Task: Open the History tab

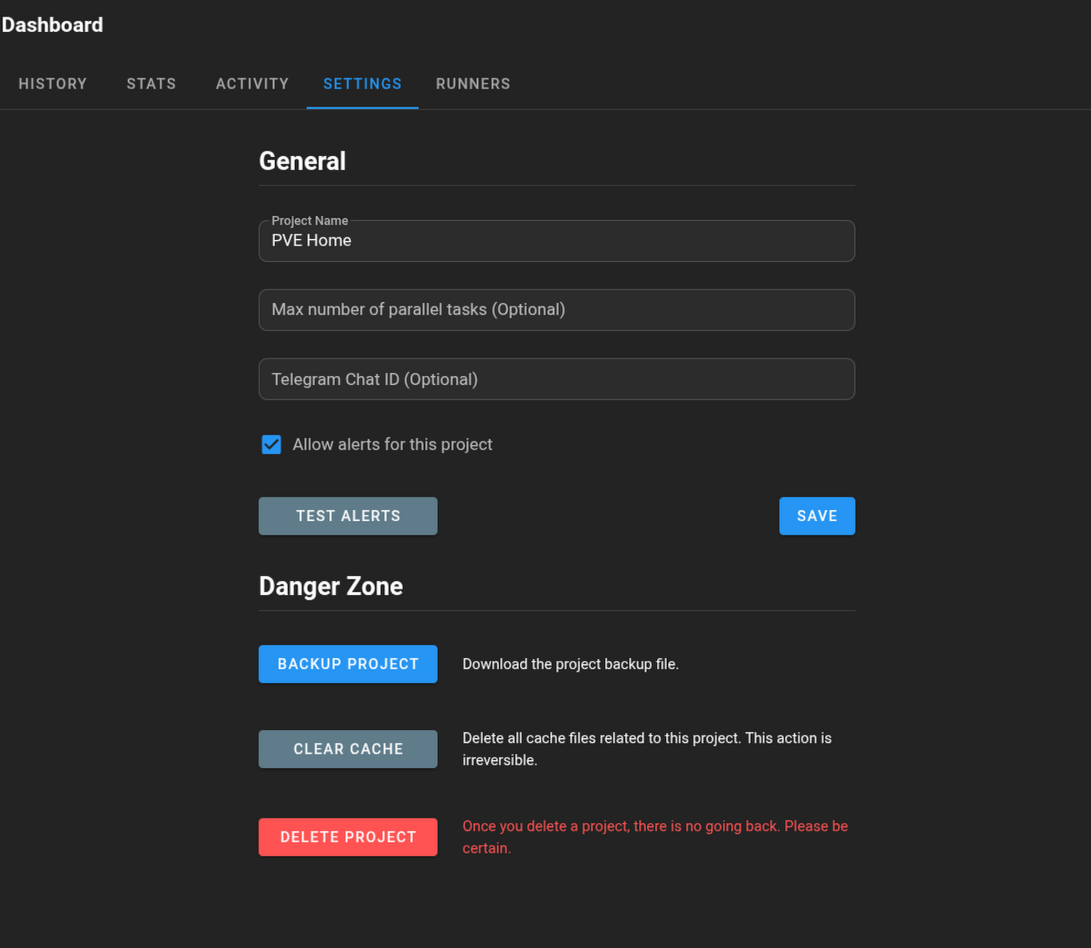Action: (x=53, y=84)
